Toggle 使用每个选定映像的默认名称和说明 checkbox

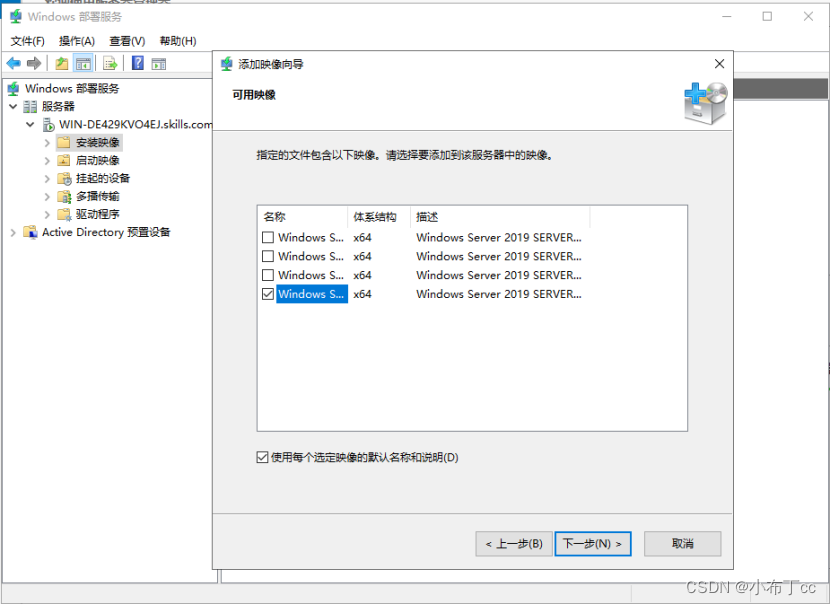262,457
